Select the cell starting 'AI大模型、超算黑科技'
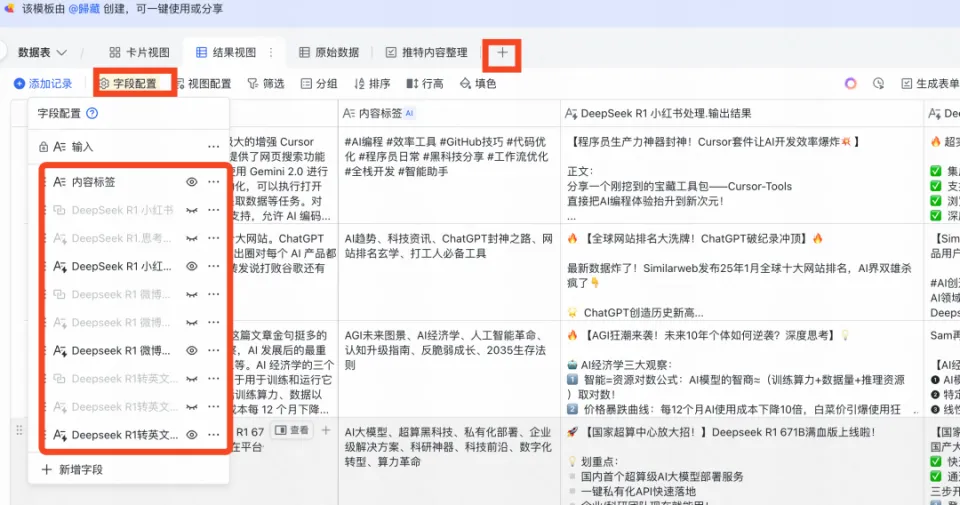 [449, 461]
